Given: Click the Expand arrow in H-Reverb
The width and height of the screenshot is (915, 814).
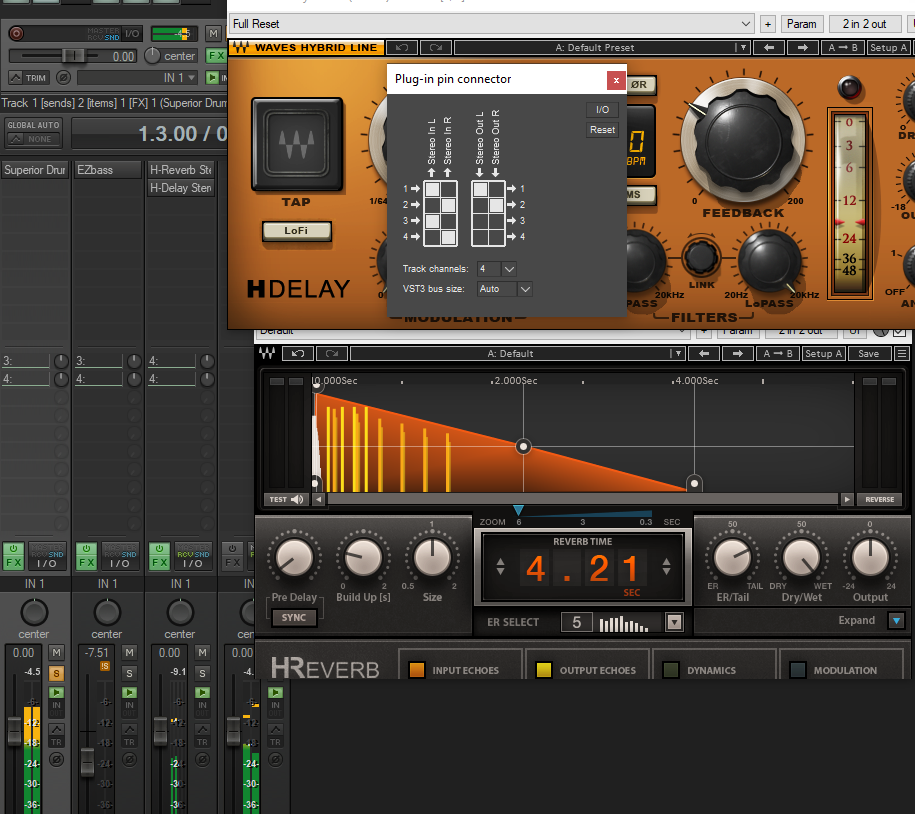Looking at the screenshot, I should tap(896, 620).
